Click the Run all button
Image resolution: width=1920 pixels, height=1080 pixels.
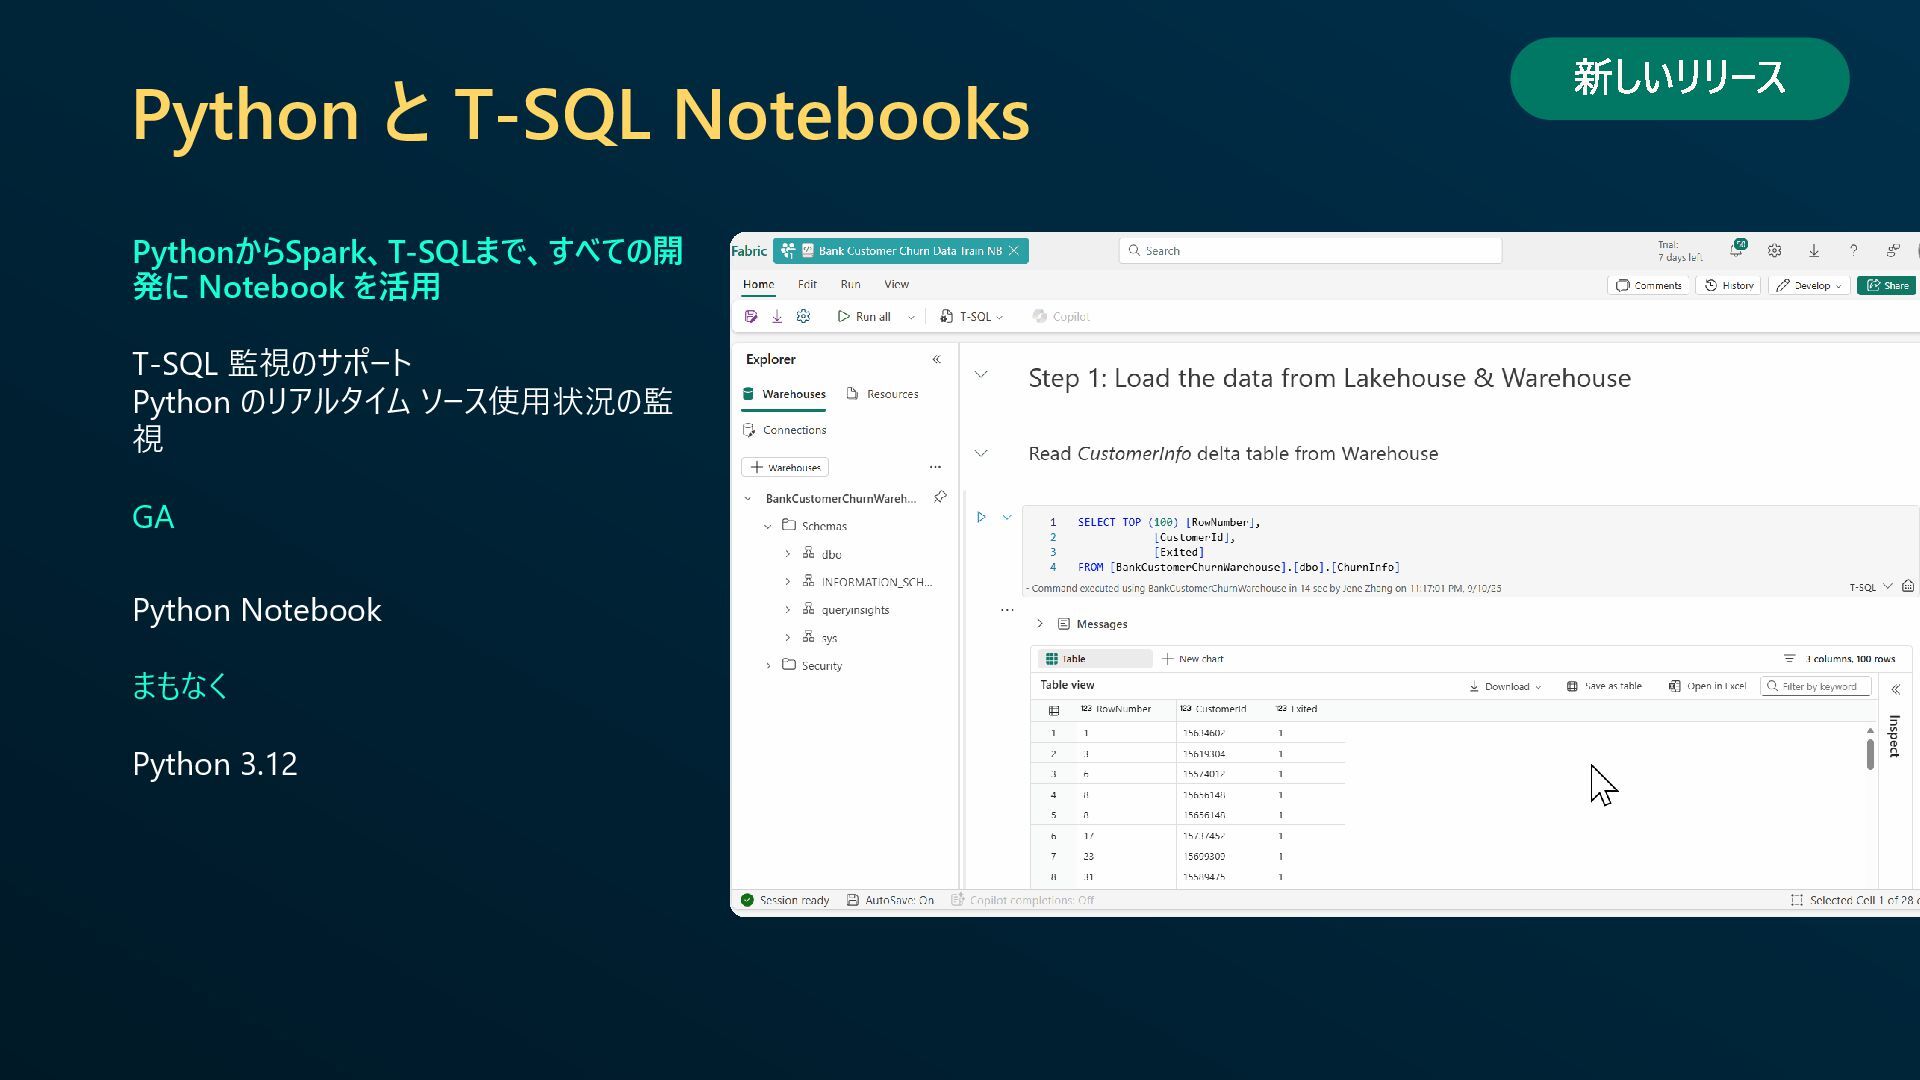point(864,316)
